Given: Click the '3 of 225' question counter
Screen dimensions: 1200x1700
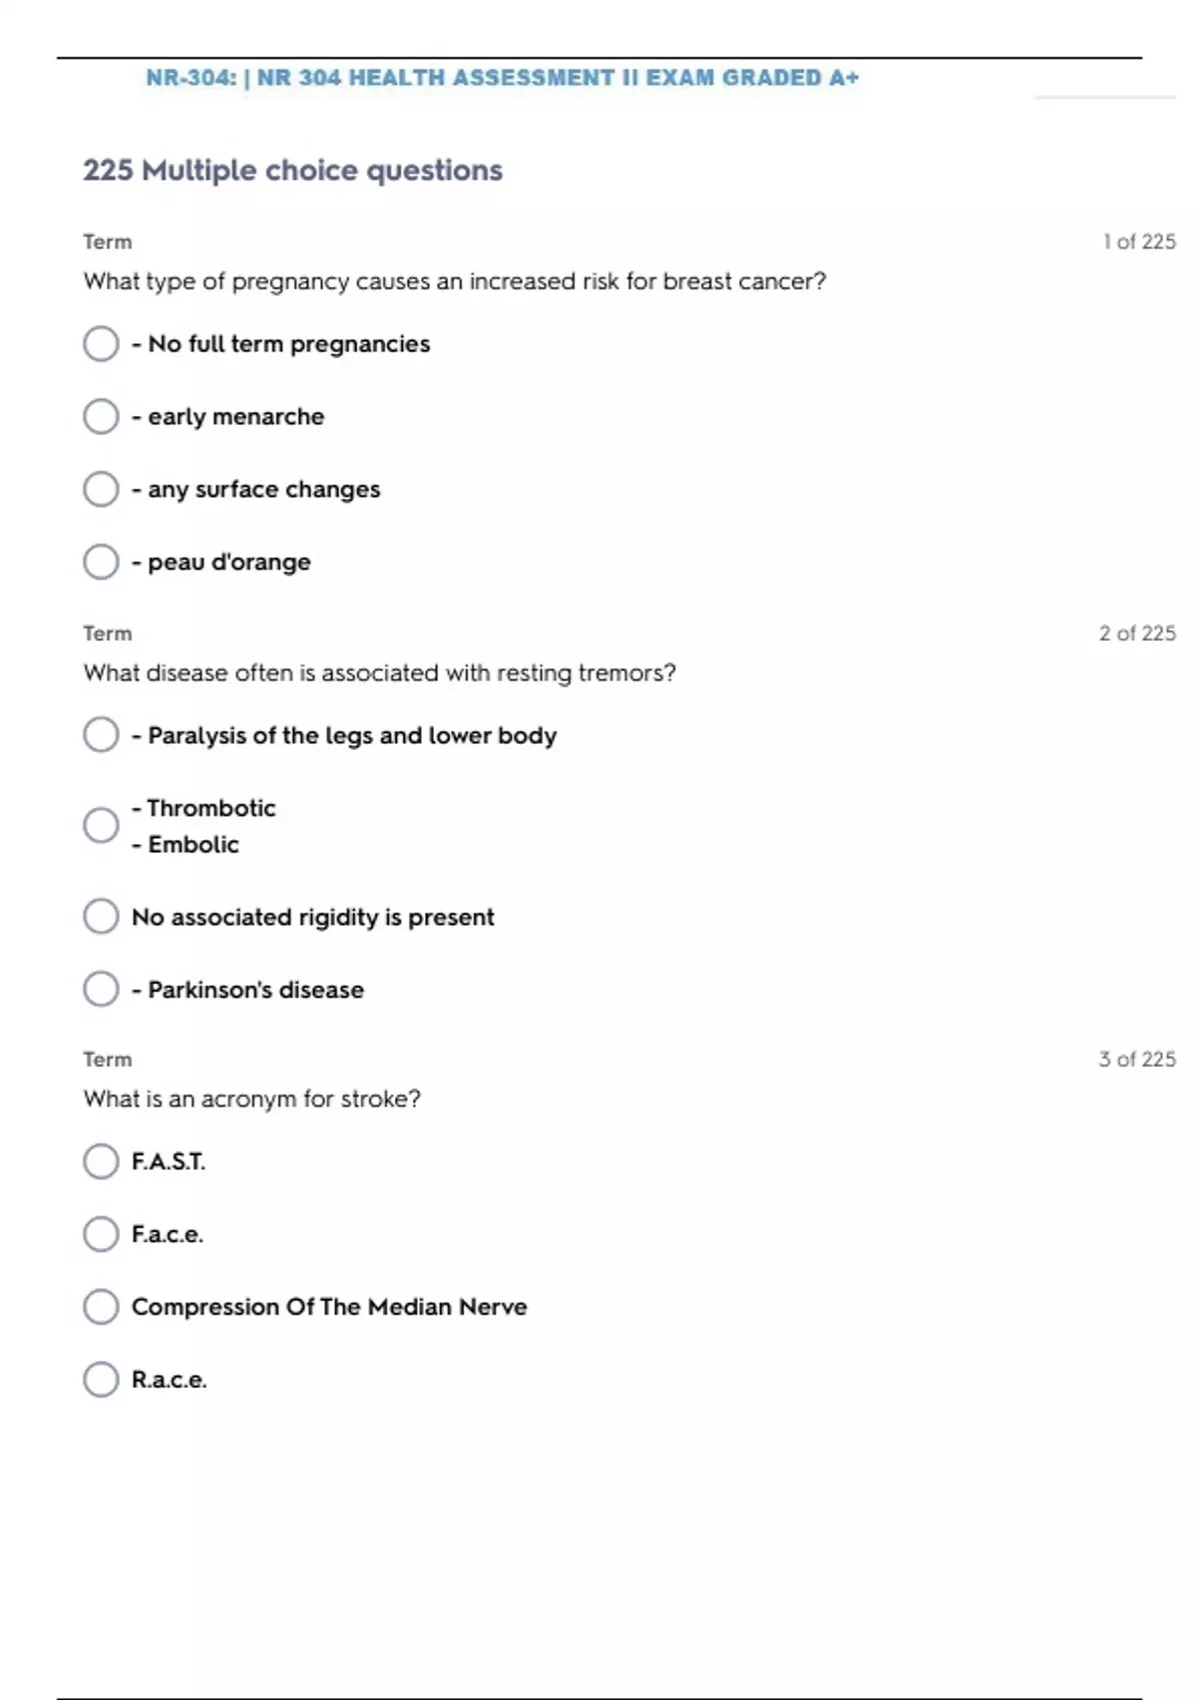Looking at the screenshot, I should point(1137,1059).
